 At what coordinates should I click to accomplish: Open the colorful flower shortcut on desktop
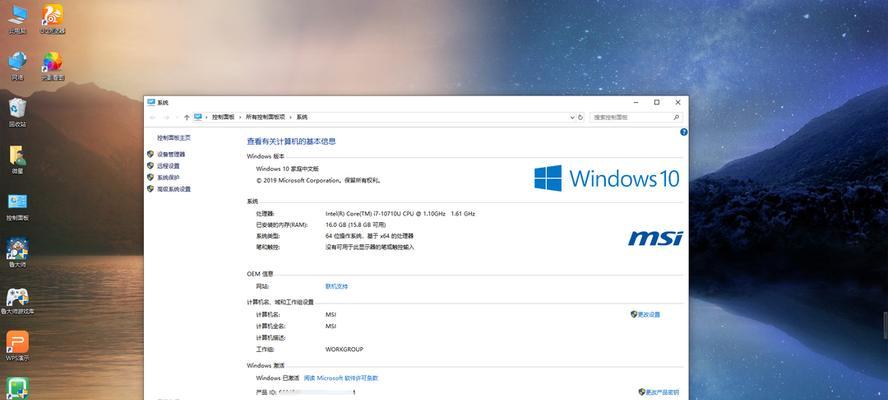tap(52, 66)
